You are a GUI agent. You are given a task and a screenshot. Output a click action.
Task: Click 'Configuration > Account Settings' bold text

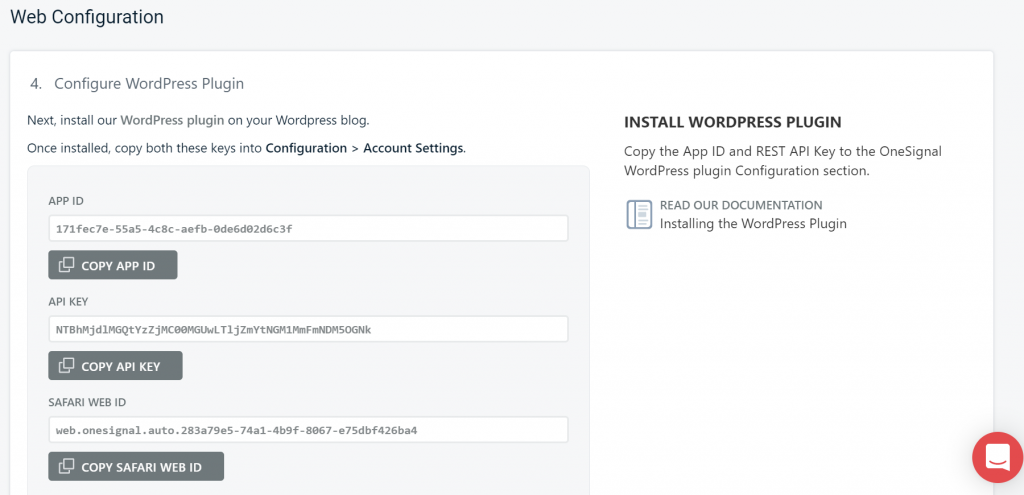pos(364,148)
